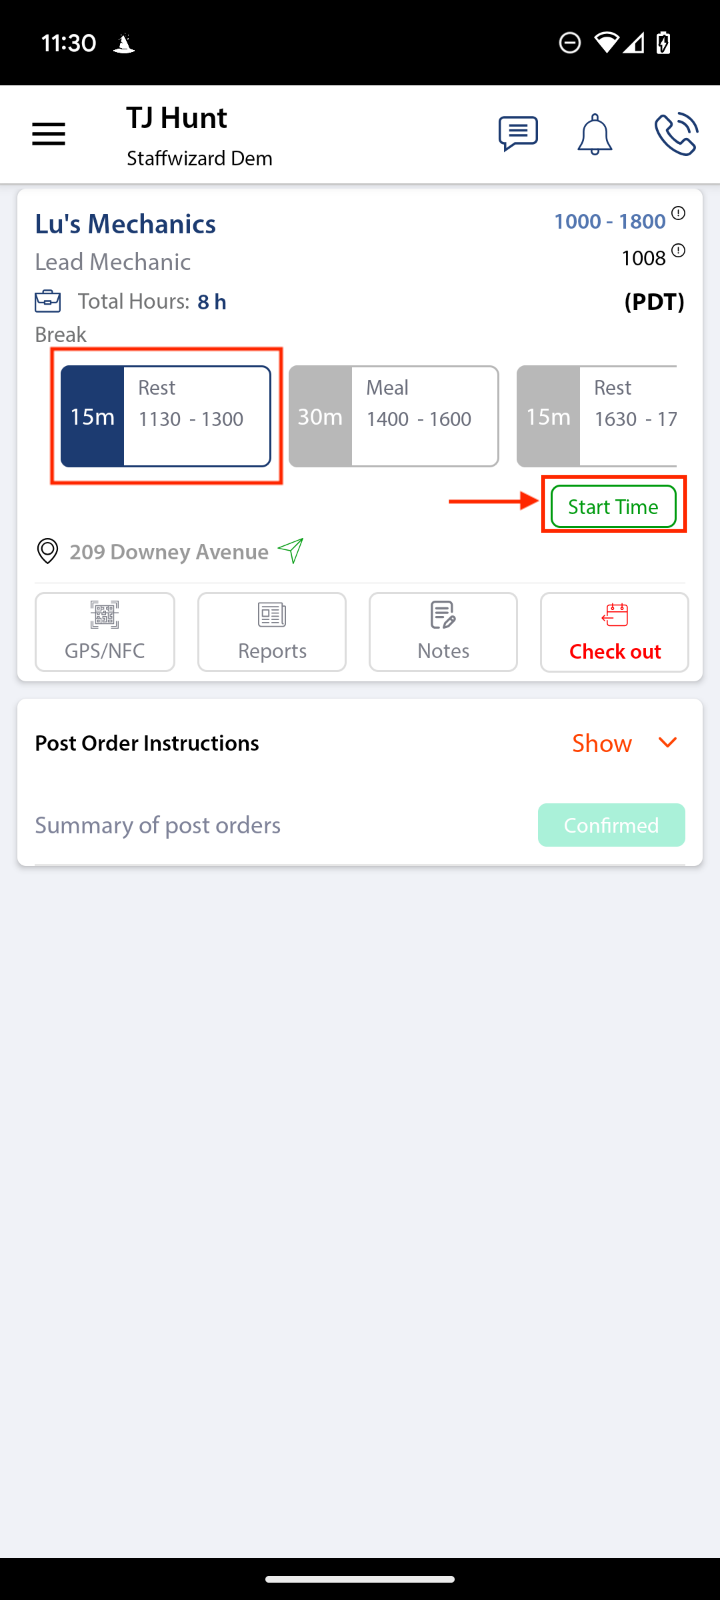The width and height of the screenshot is (720, 1600).
Task: Tap the briefcase Total Hours icon
Action: coord(48,301)
